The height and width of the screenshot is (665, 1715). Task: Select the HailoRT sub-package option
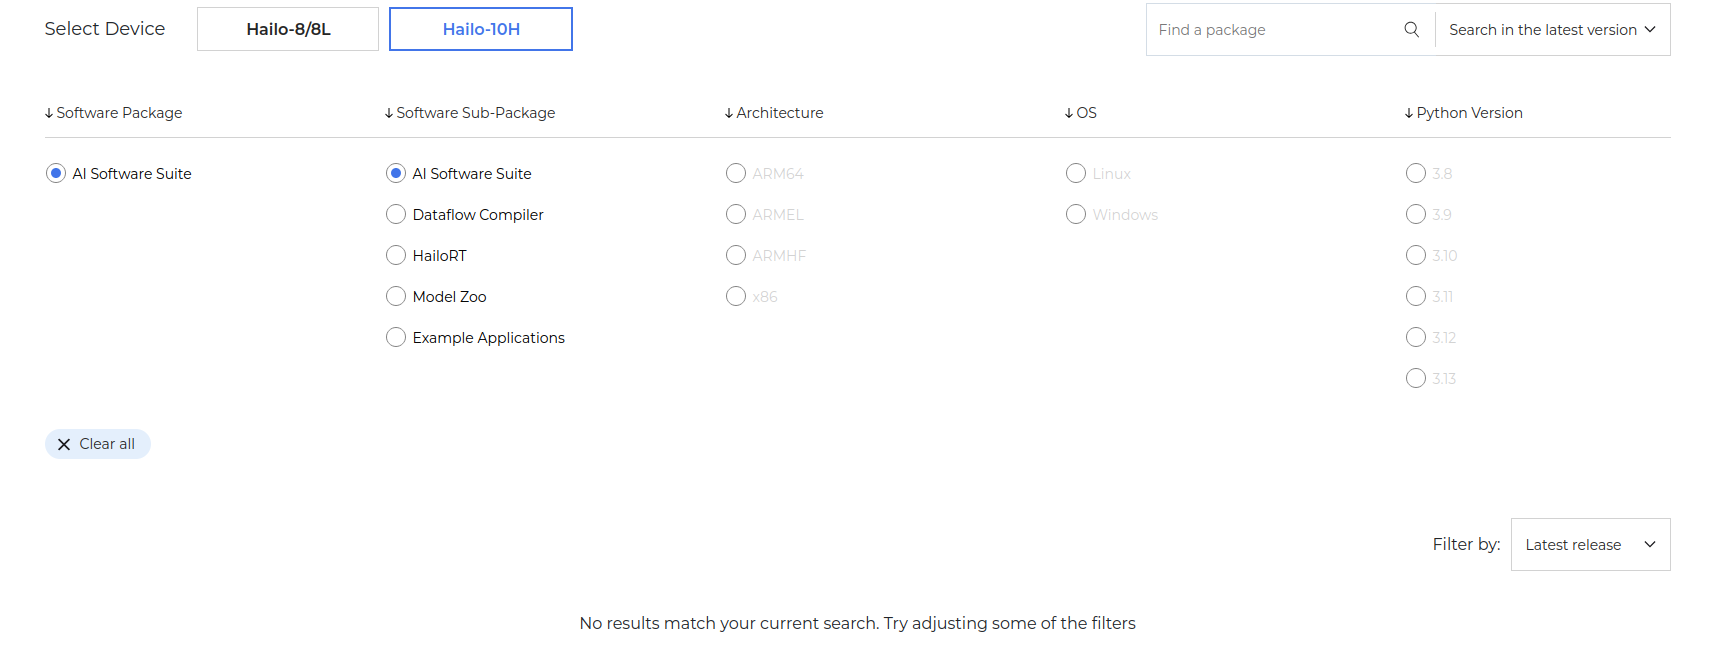pyautogui.click(x=396, y=256)
